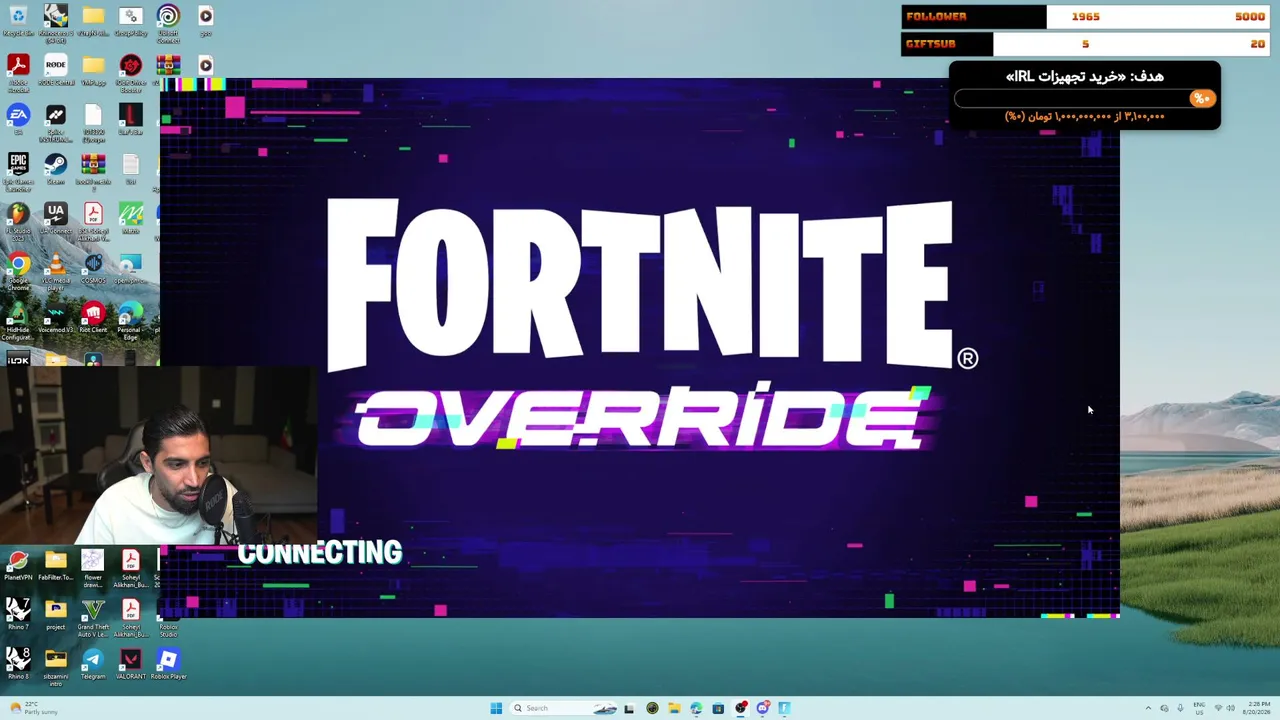Click the FOLLOWER goal progress bar
The image size is (1280, 720).
1085,17
